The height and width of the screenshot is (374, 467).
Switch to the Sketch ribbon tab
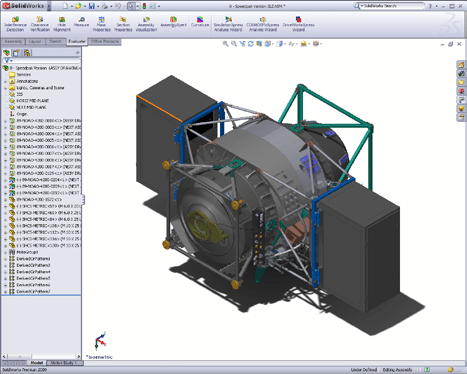point(55,42)
